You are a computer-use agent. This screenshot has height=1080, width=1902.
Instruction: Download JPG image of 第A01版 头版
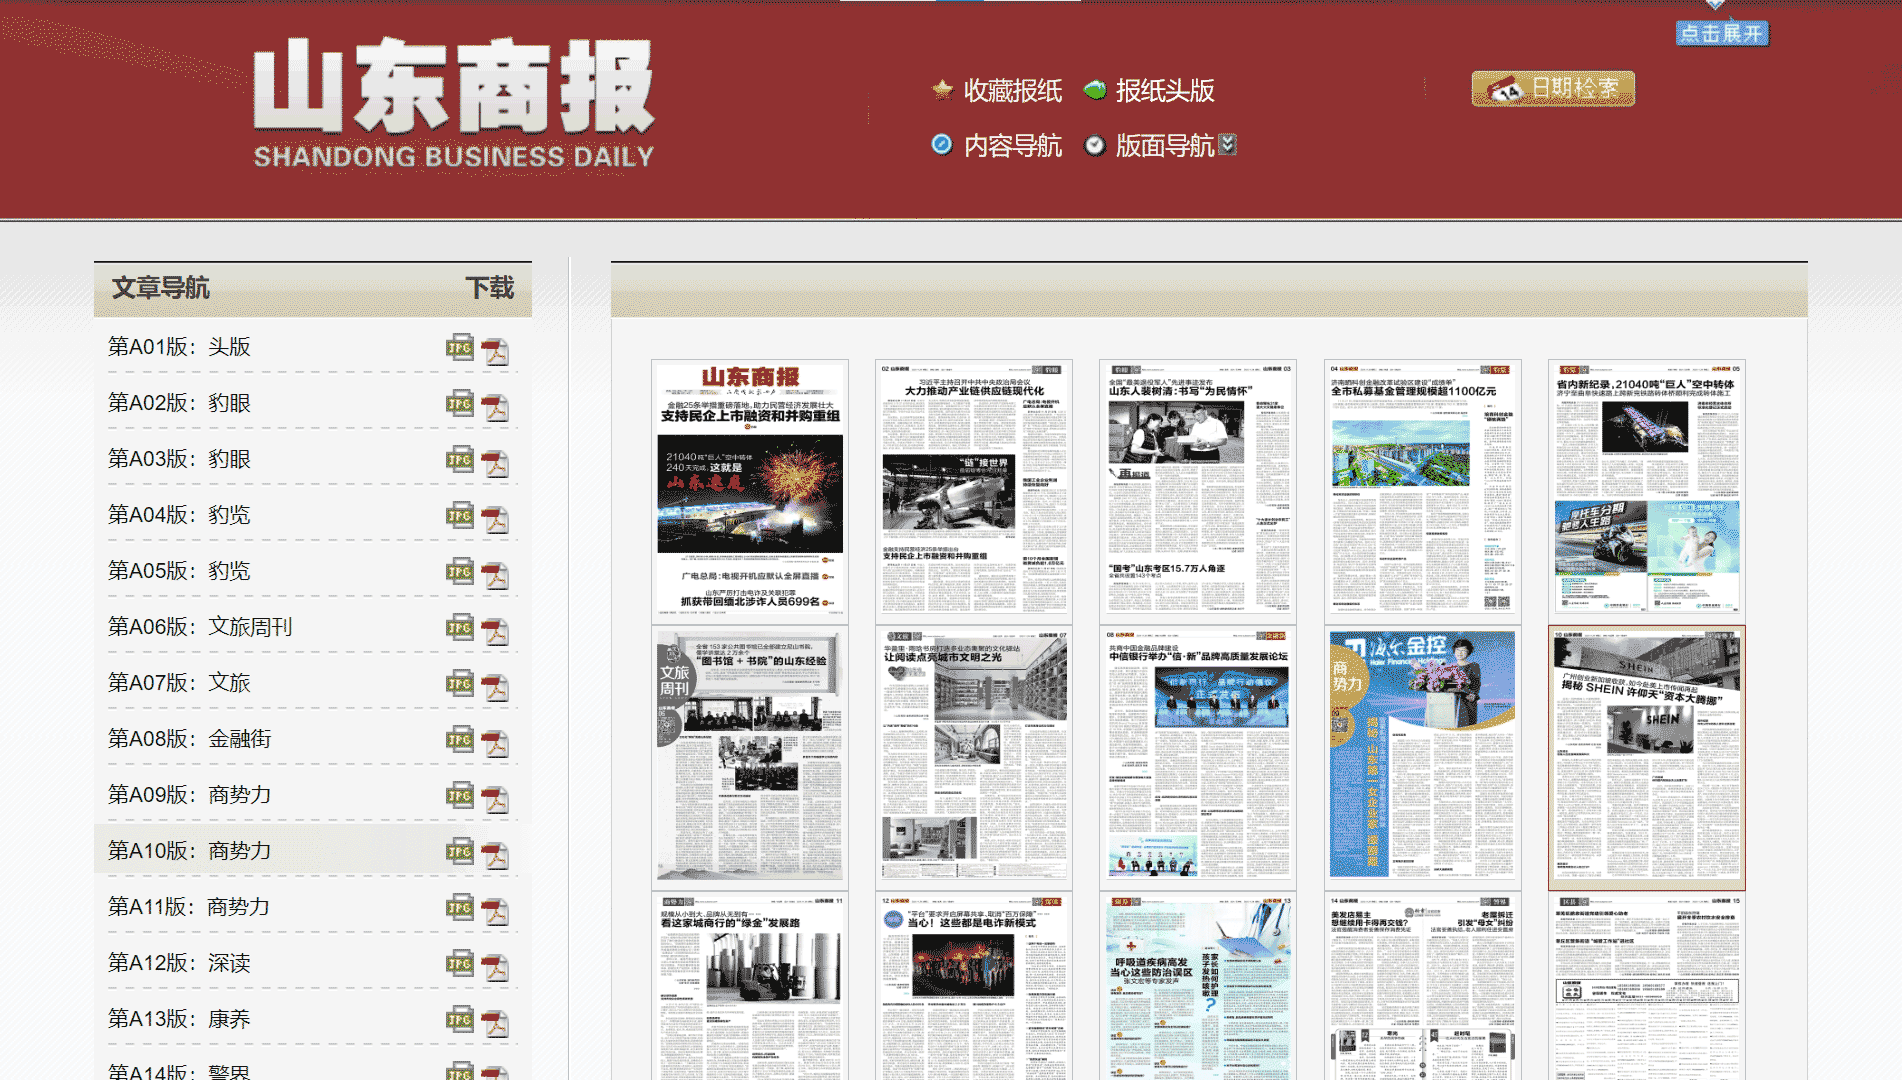click(x=460, y=347)
